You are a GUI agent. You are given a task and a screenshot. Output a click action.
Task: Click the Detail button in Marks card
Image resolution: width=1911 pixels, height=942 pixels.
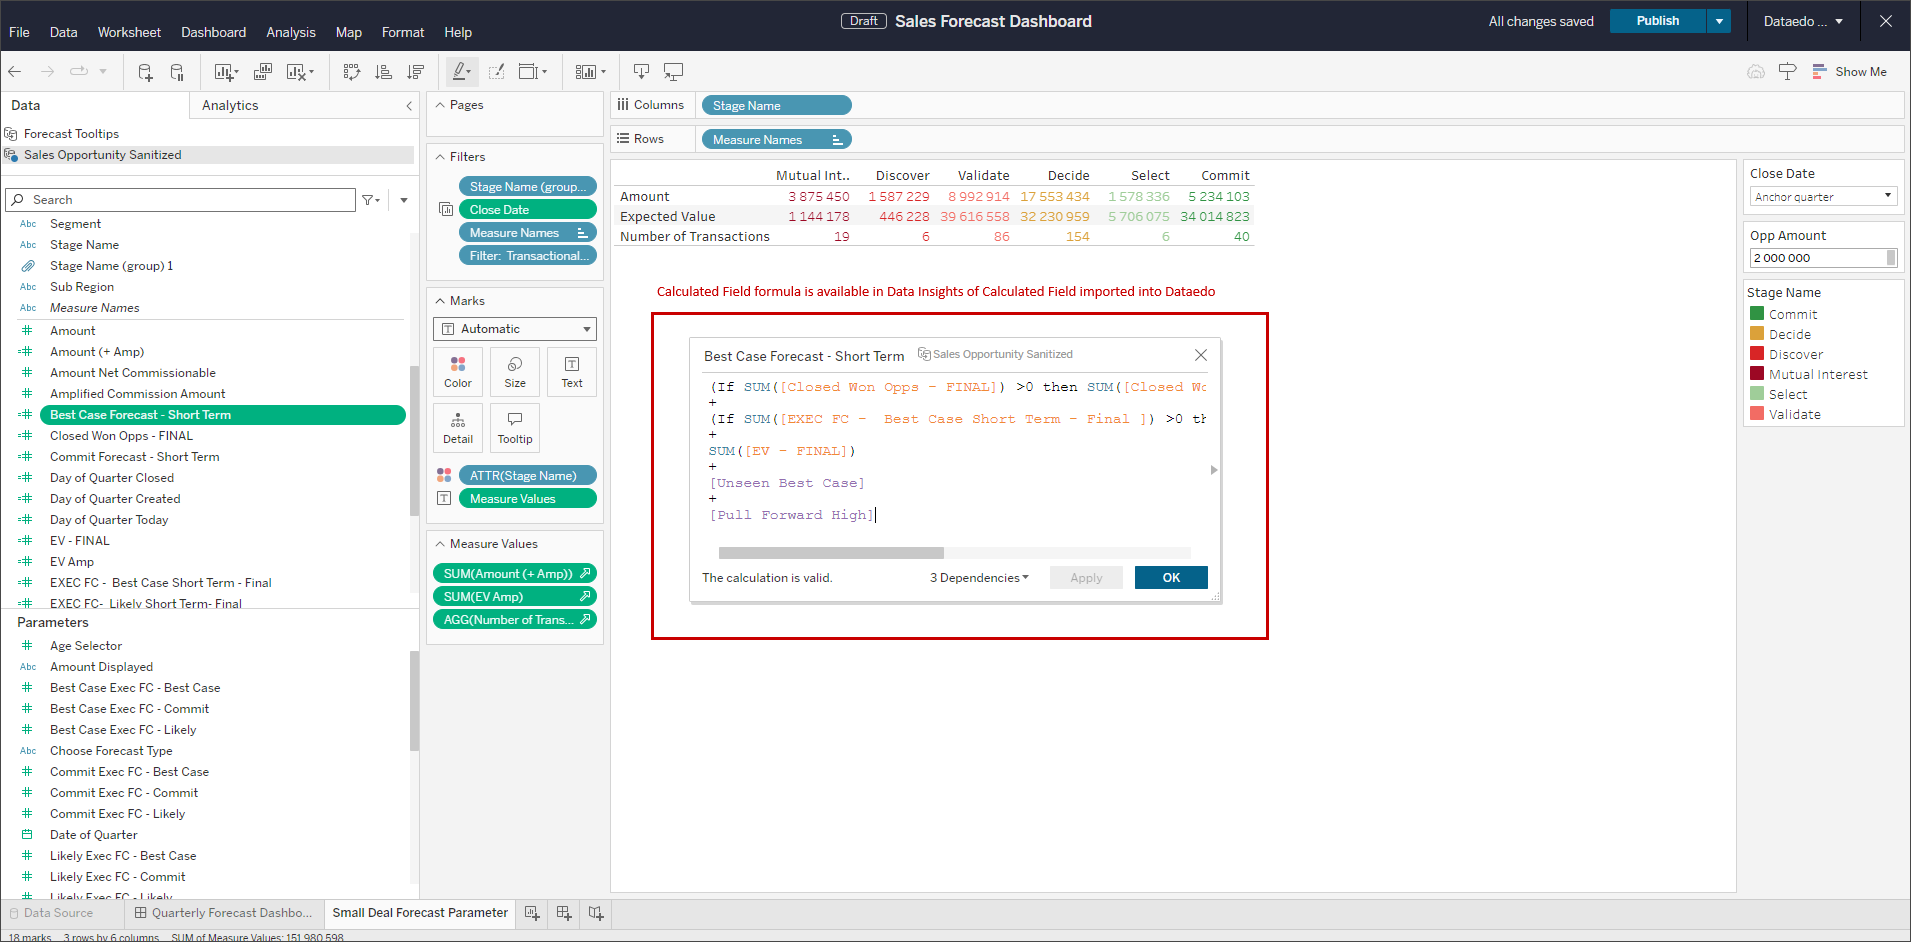(458, 428)
